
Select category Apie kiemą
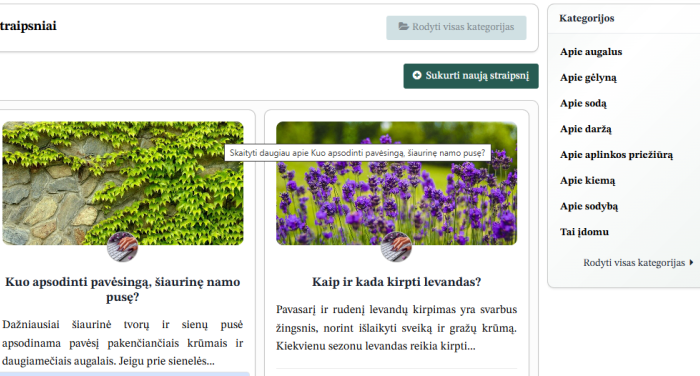588,181
